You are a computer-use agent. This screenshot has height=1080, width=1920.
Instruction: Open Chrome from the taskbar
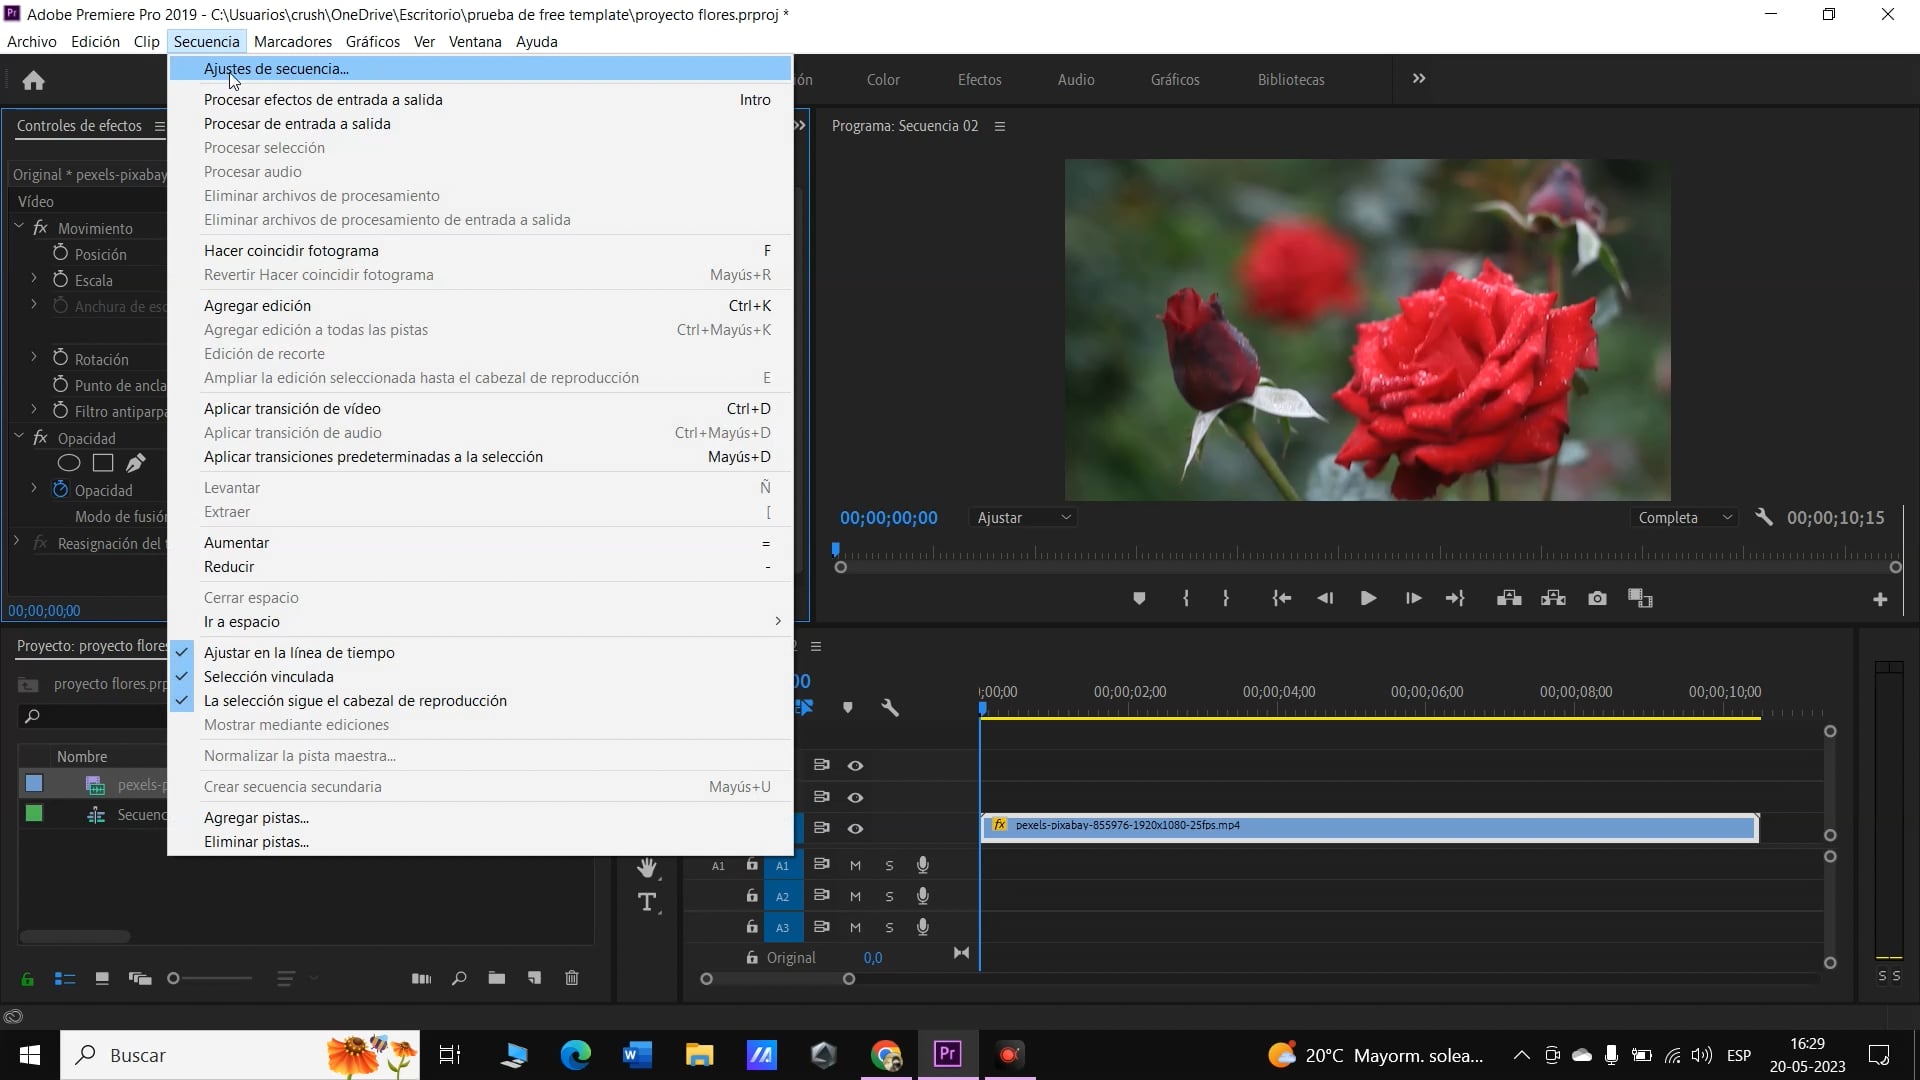pos(886,1055)
